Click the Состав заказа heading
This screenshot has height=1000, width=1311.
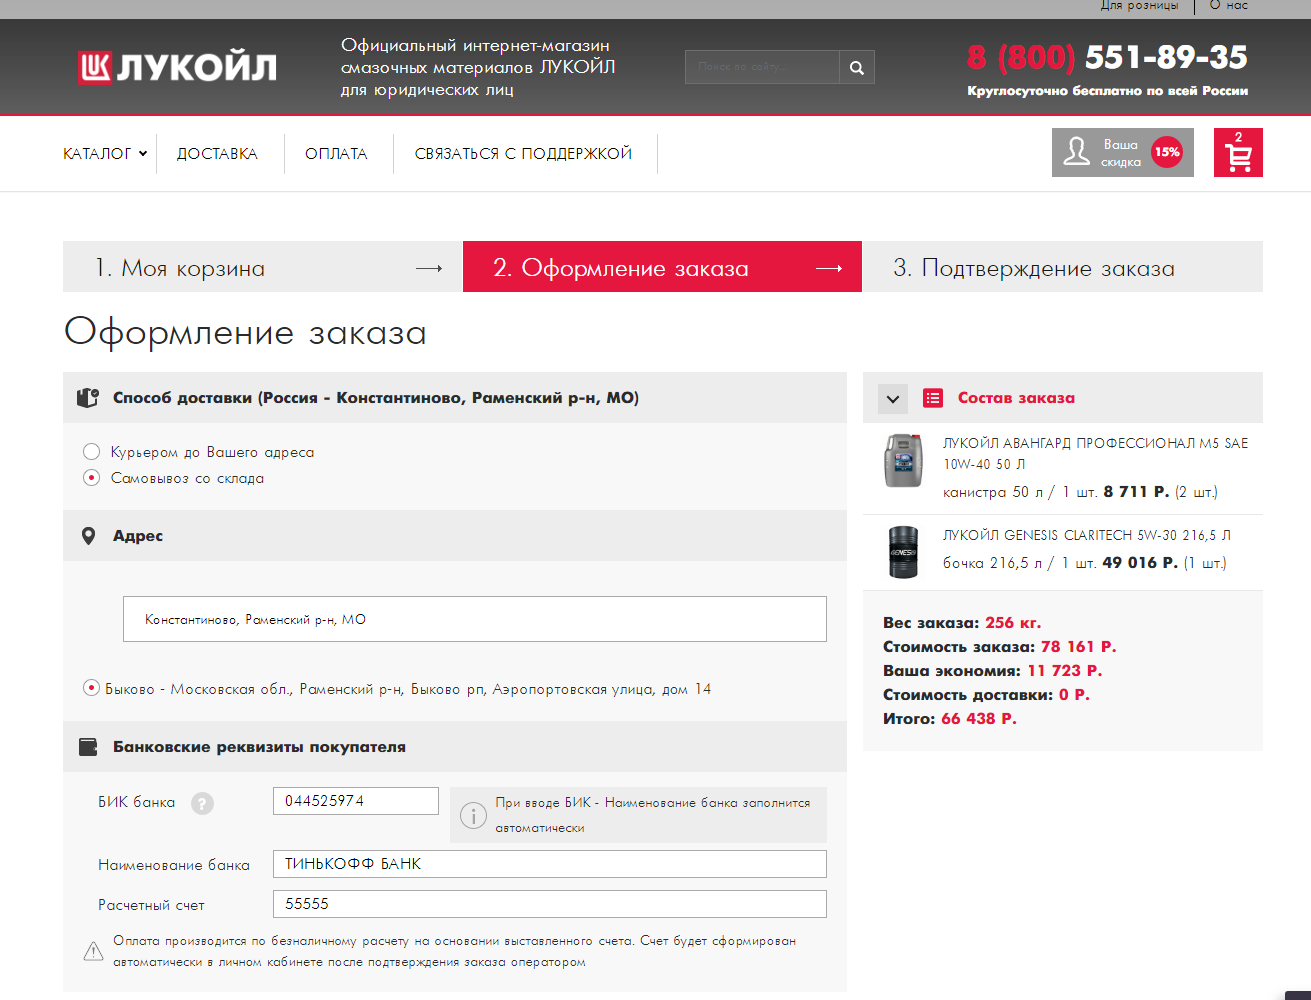[1016, 398]
